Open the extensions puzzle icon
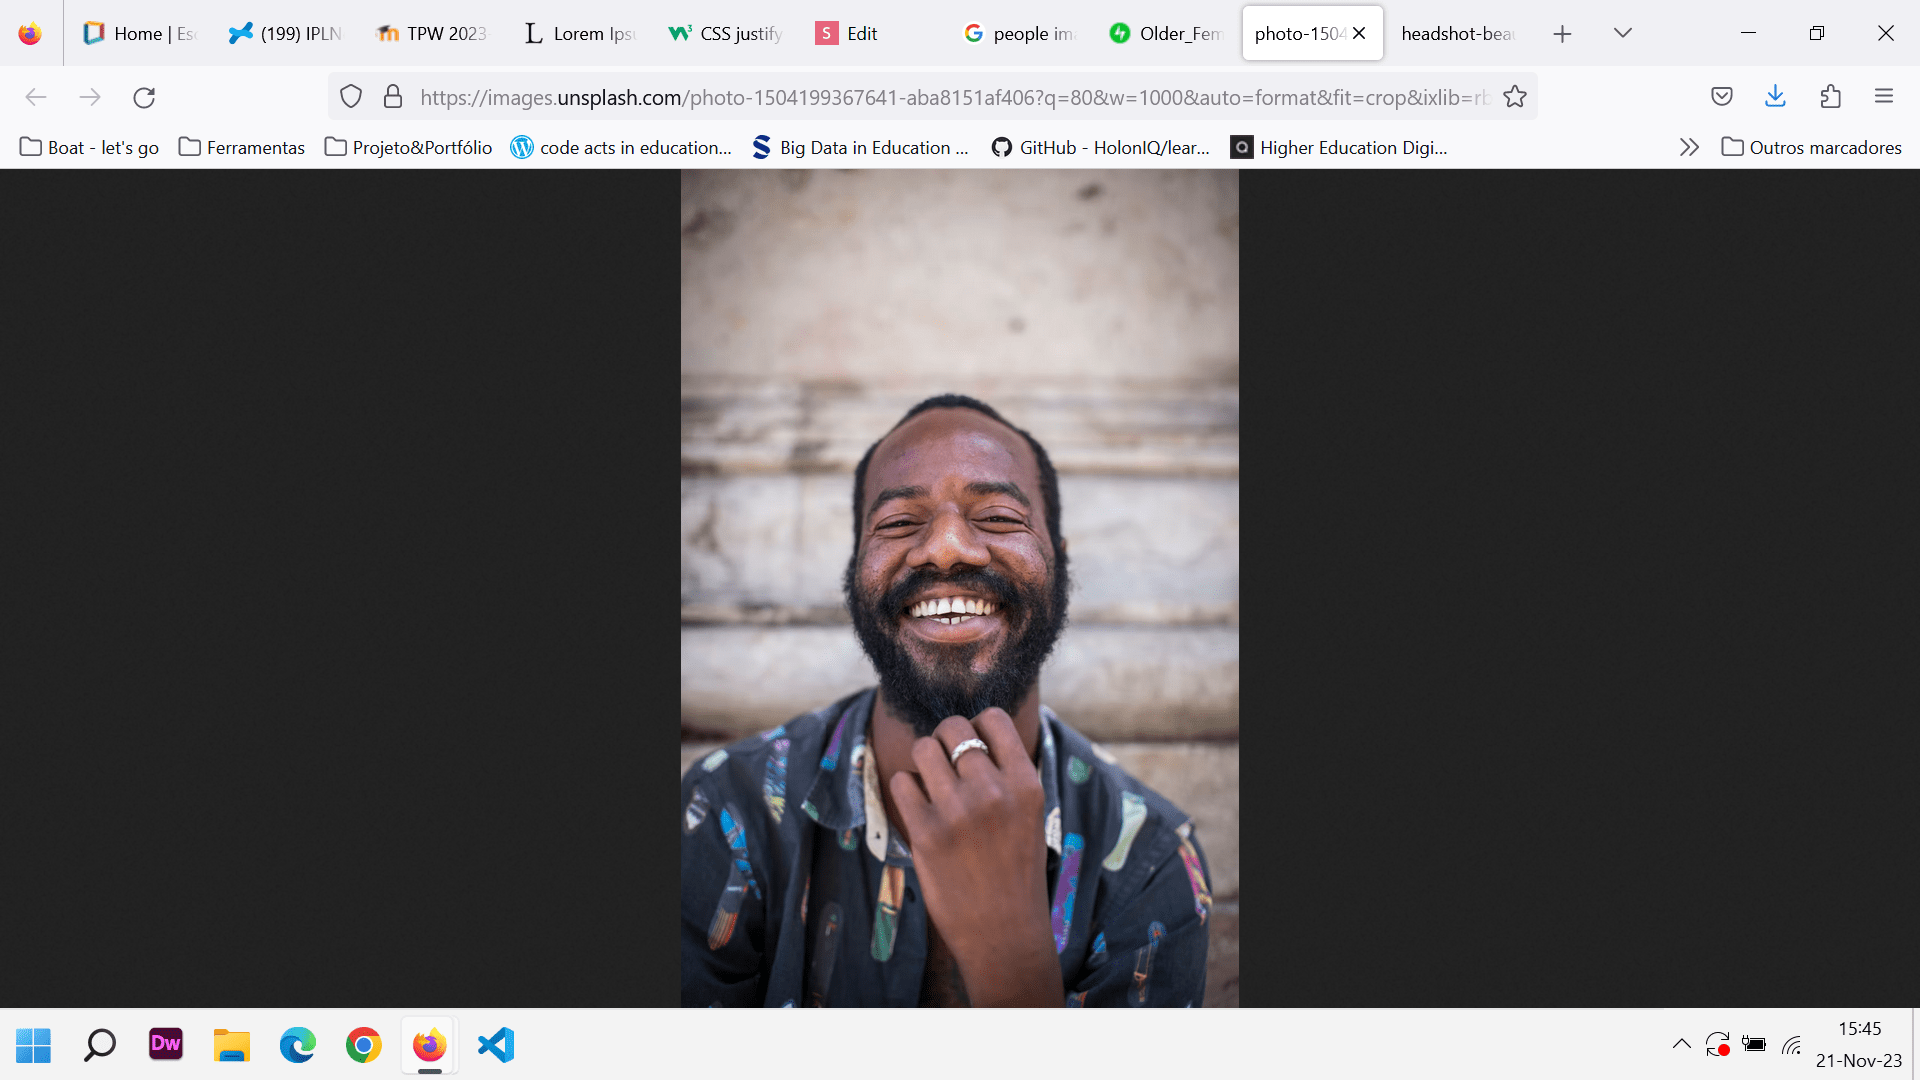The width and height of the screenshot is (1920, 1080). pyautogui.click(x=1830, y=97)
